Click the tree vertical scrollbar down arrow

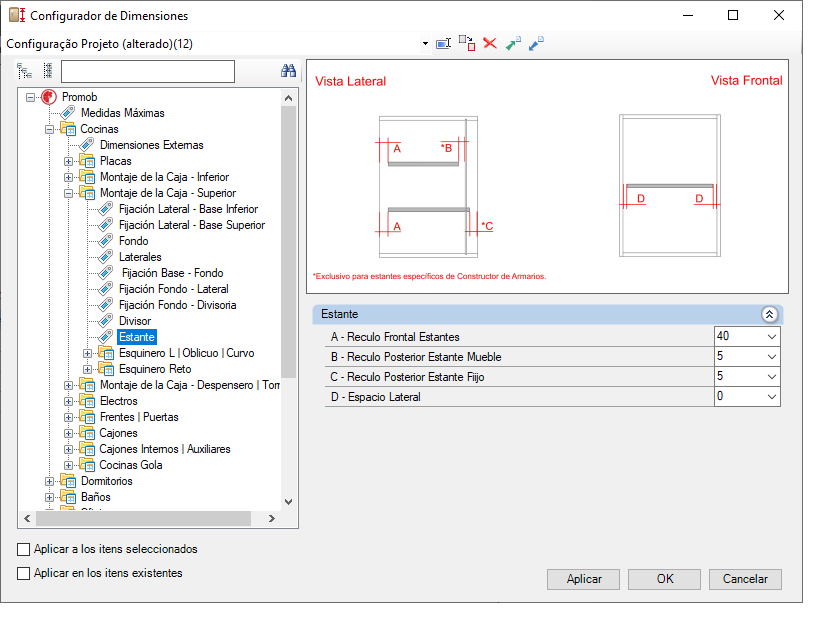[288, 501]
